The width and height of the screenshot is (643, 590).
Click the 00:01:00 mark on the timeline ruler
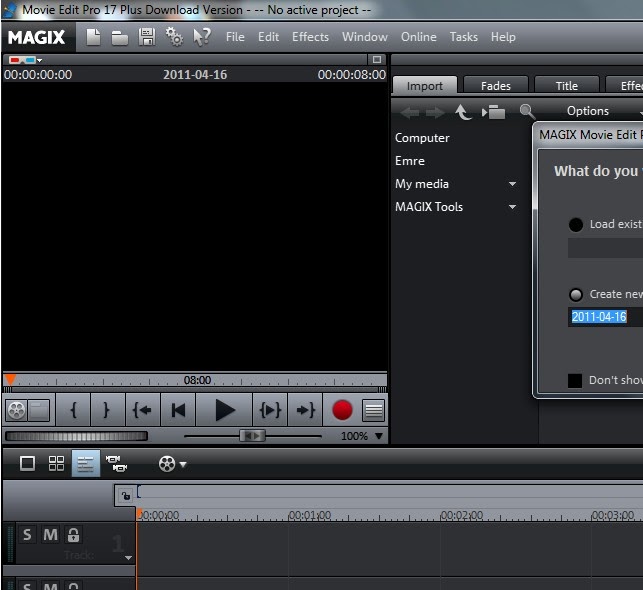tap(309, 515)
